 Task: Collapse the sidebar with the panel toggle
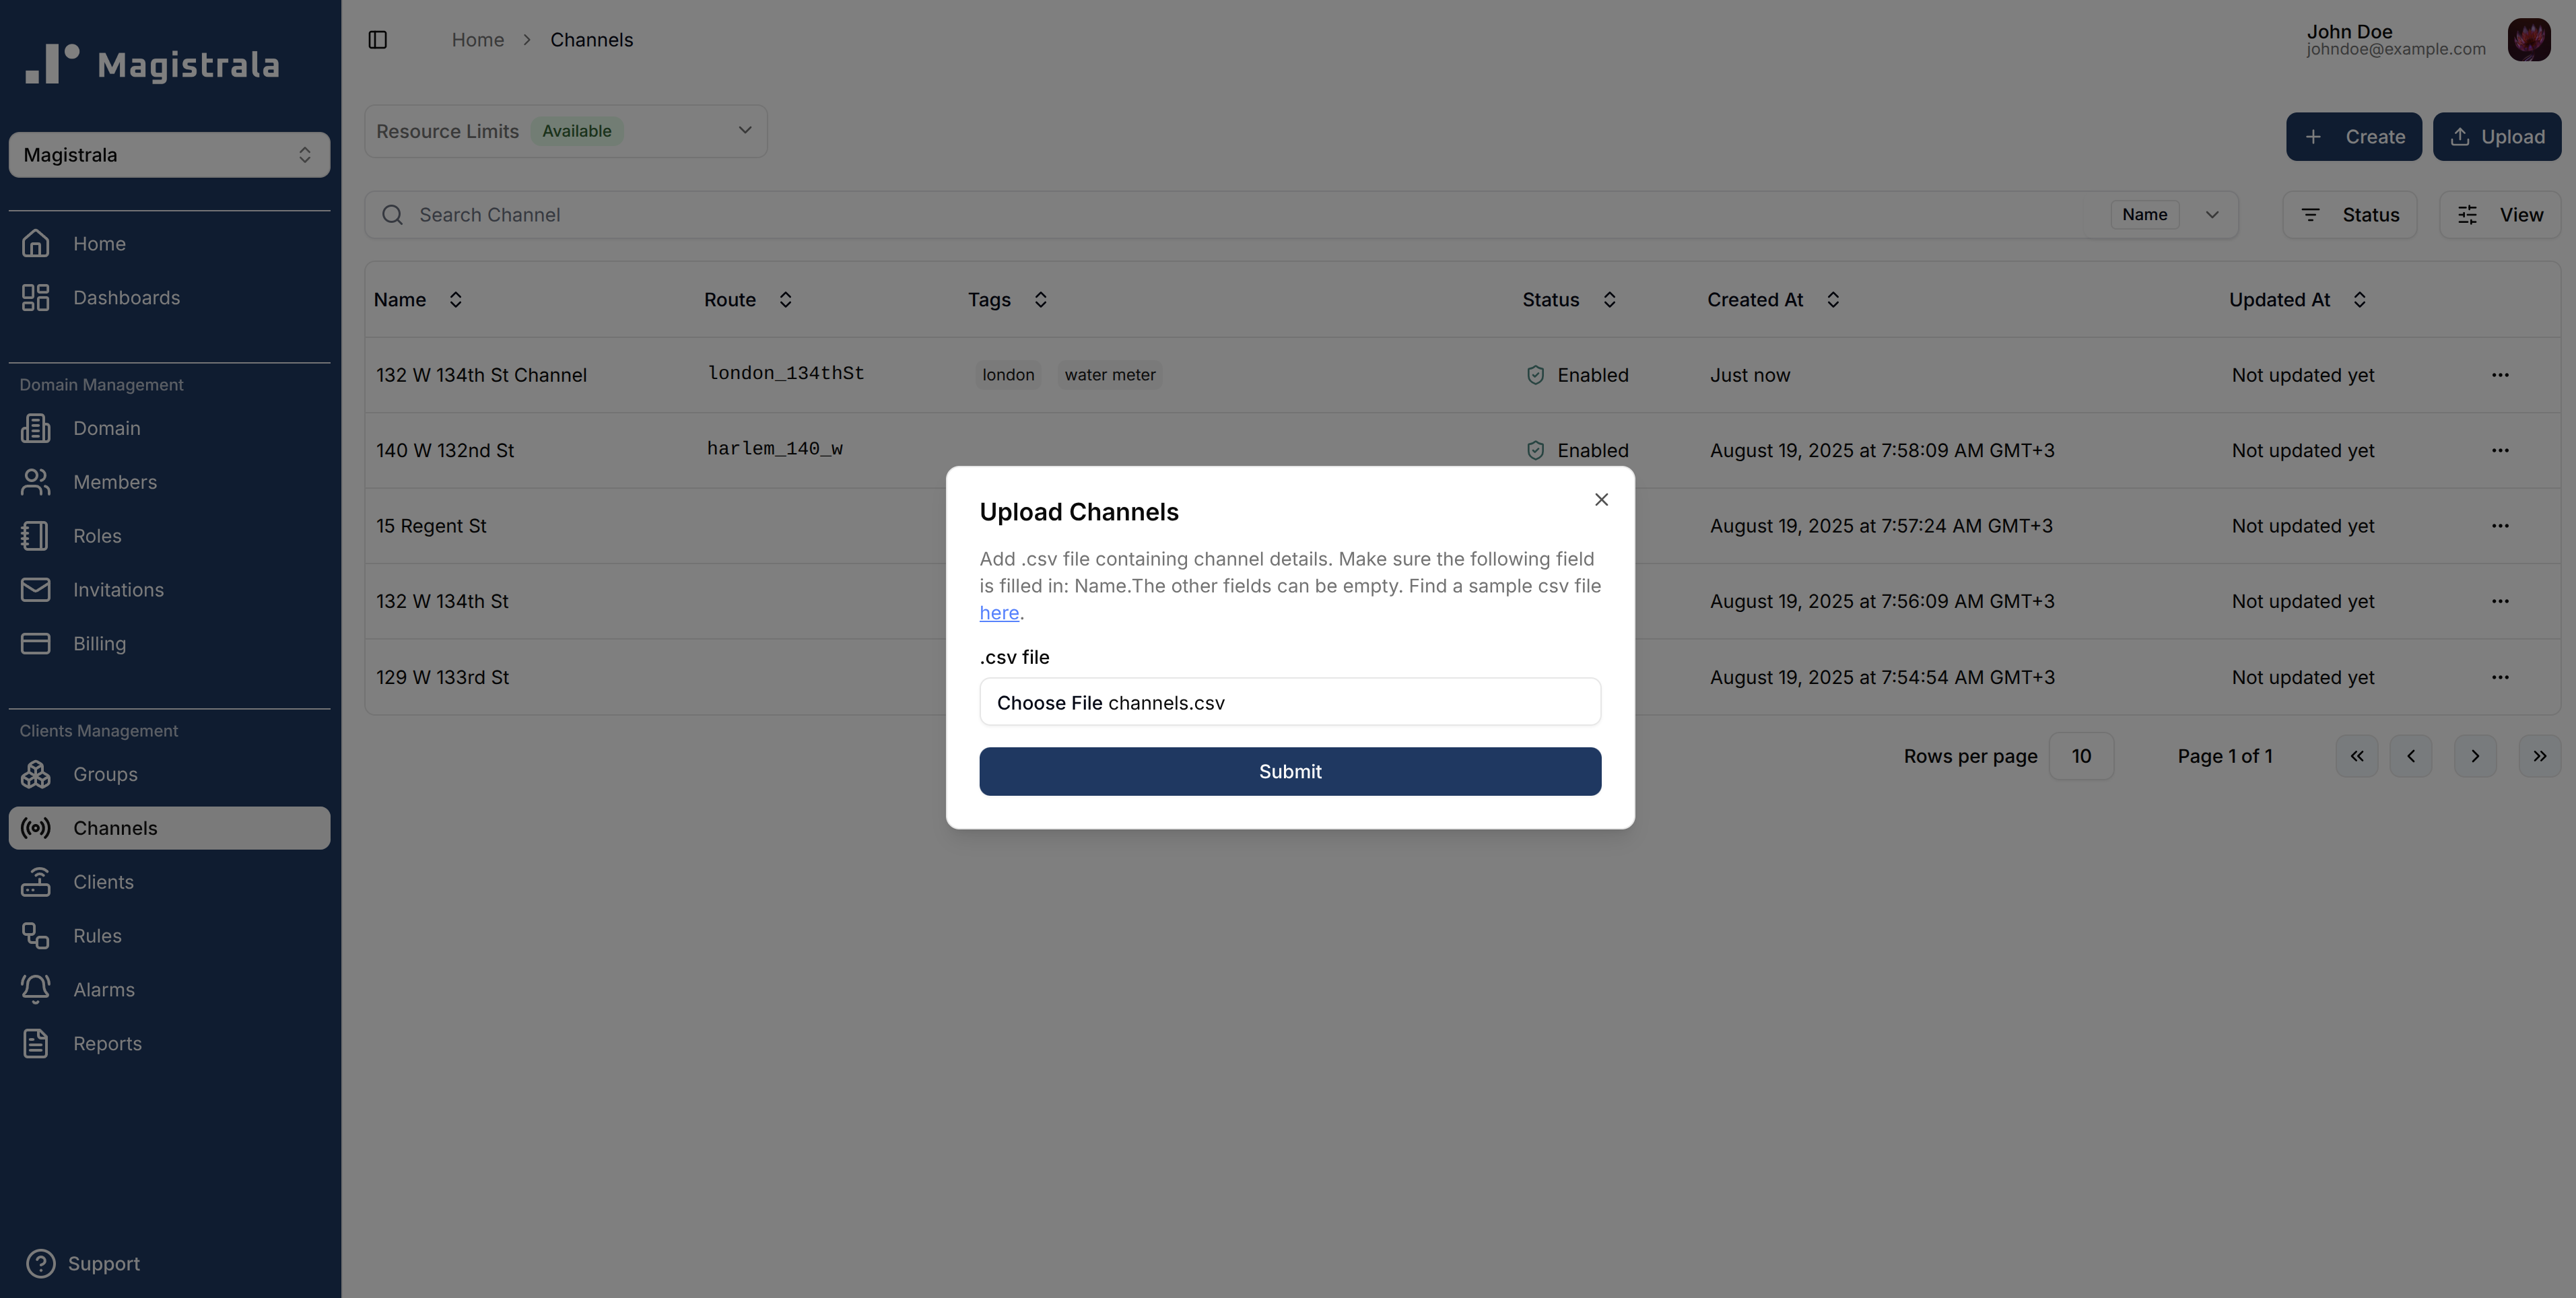coord(378,39)
